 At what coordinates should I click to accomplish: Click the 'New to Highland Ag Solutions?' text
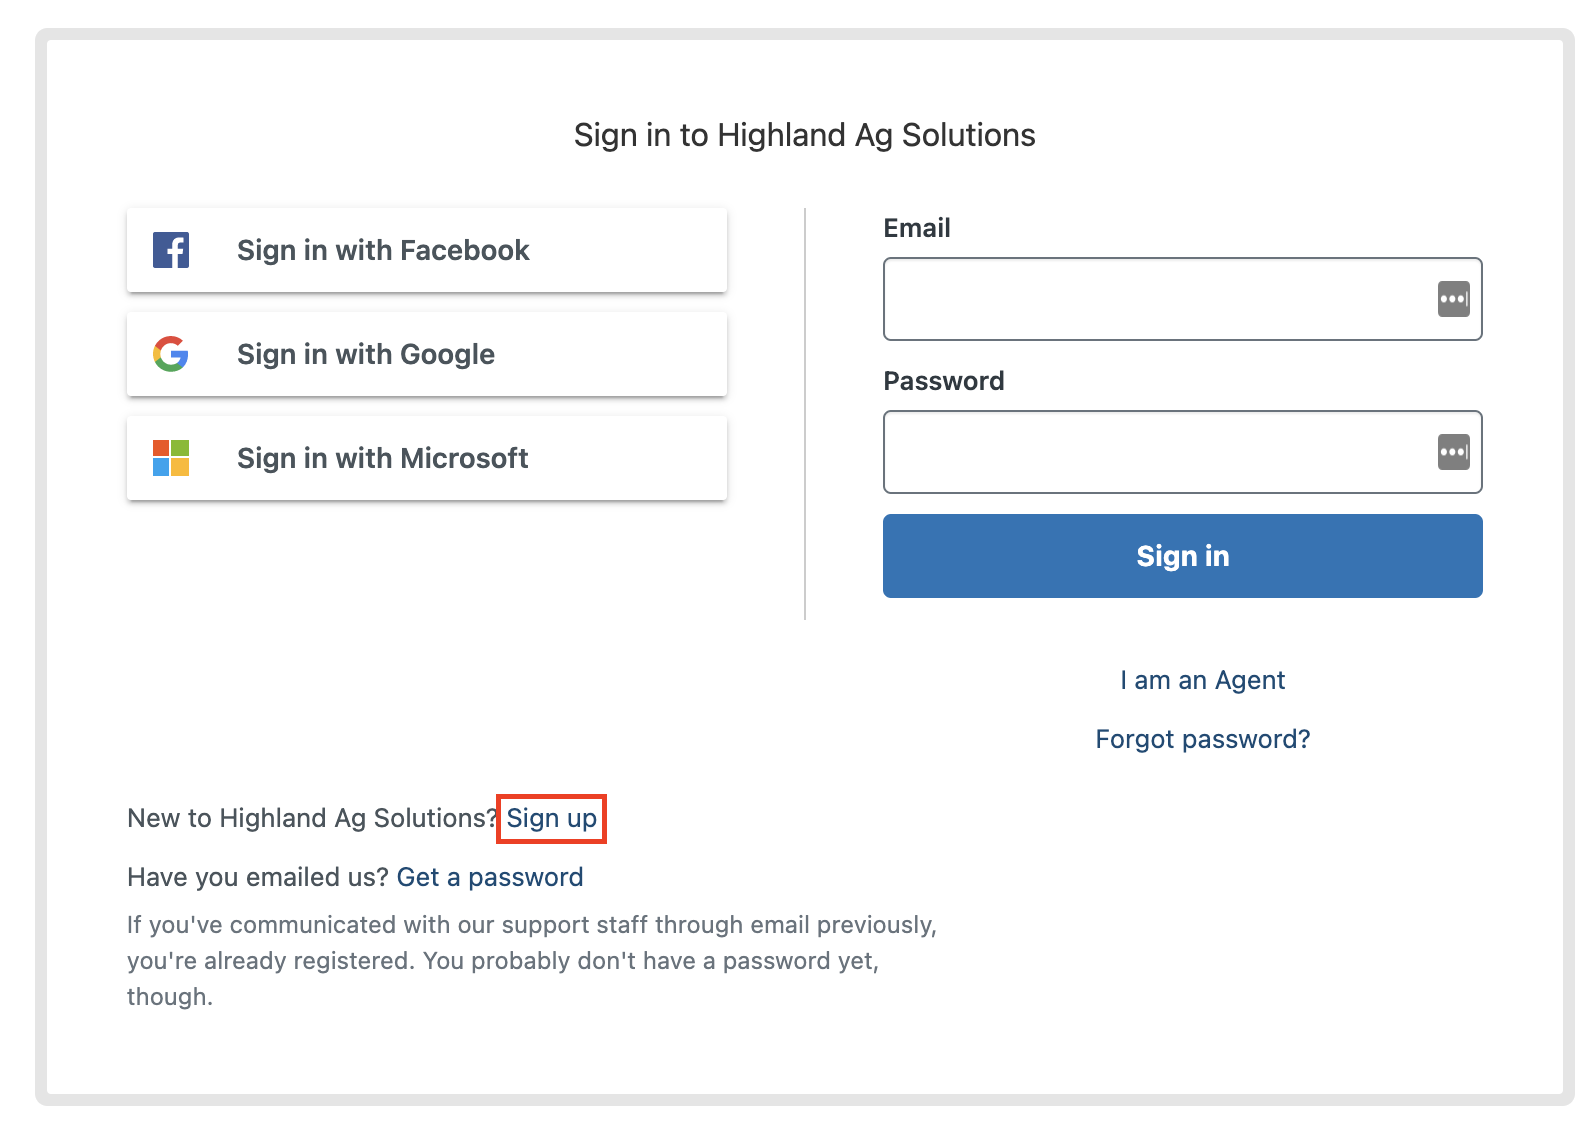click(x=312, y=818)
